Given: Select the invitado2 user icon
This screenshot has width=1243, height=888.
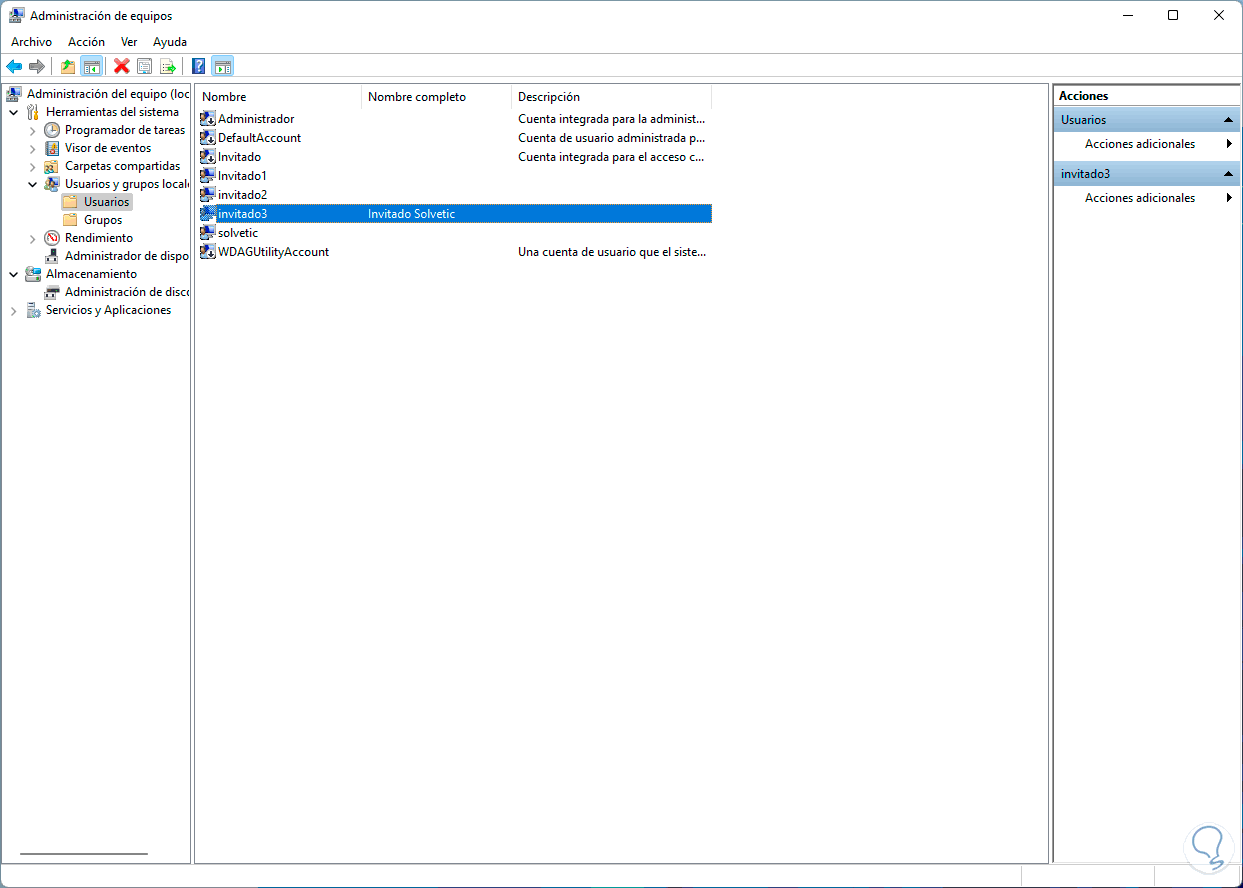Looking at the screenshot, I should pyautogui.click(x=208, y=195).
